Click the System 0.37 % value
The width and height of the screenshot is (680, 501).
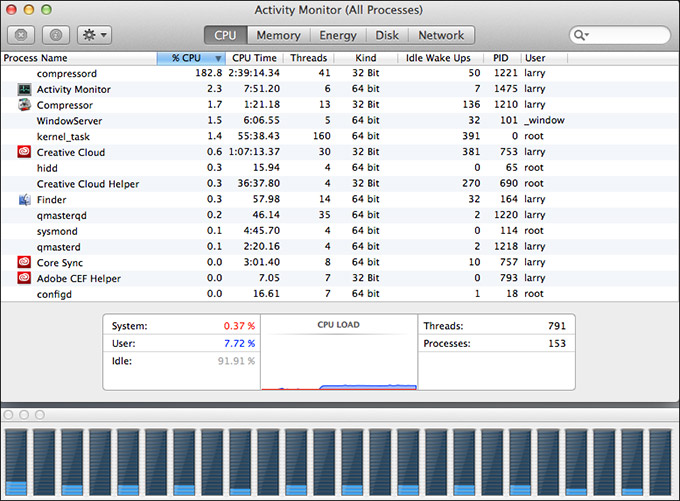click(x=239, y=326)
